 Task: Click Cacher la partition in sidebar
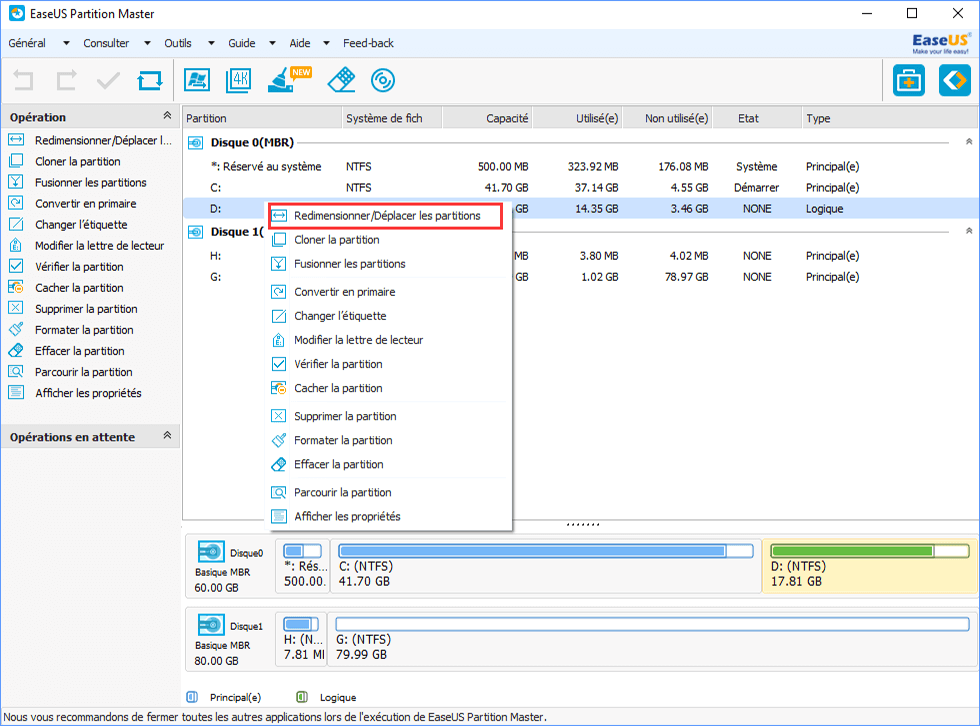click(x=66, y=288)
